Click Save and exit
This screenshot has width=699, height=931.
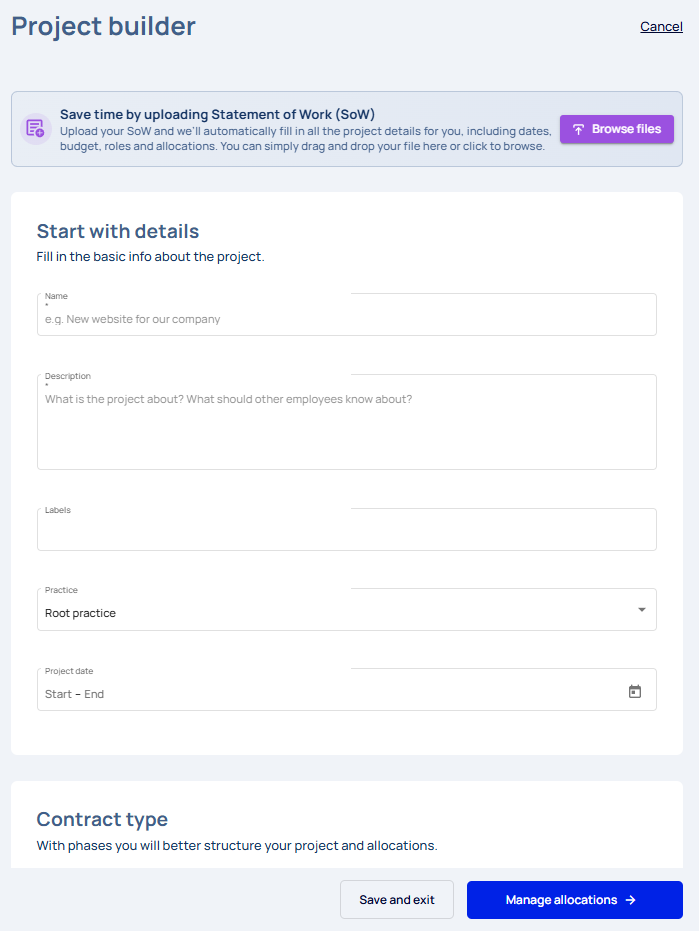tap(397, 900)
